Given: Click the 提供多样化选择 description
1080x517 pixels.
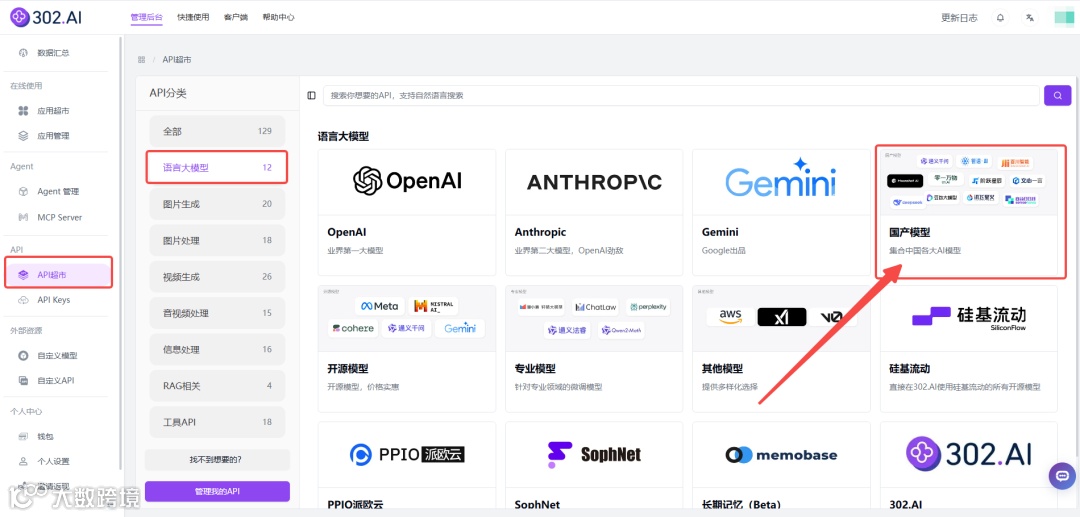Looking at the screenshot, I should point(730,387).
